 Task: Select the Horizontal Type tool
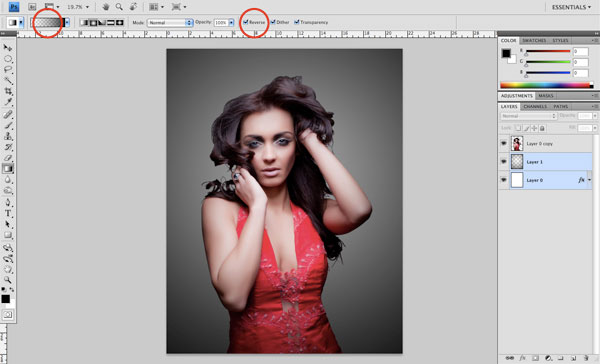[x=8, y=214]
